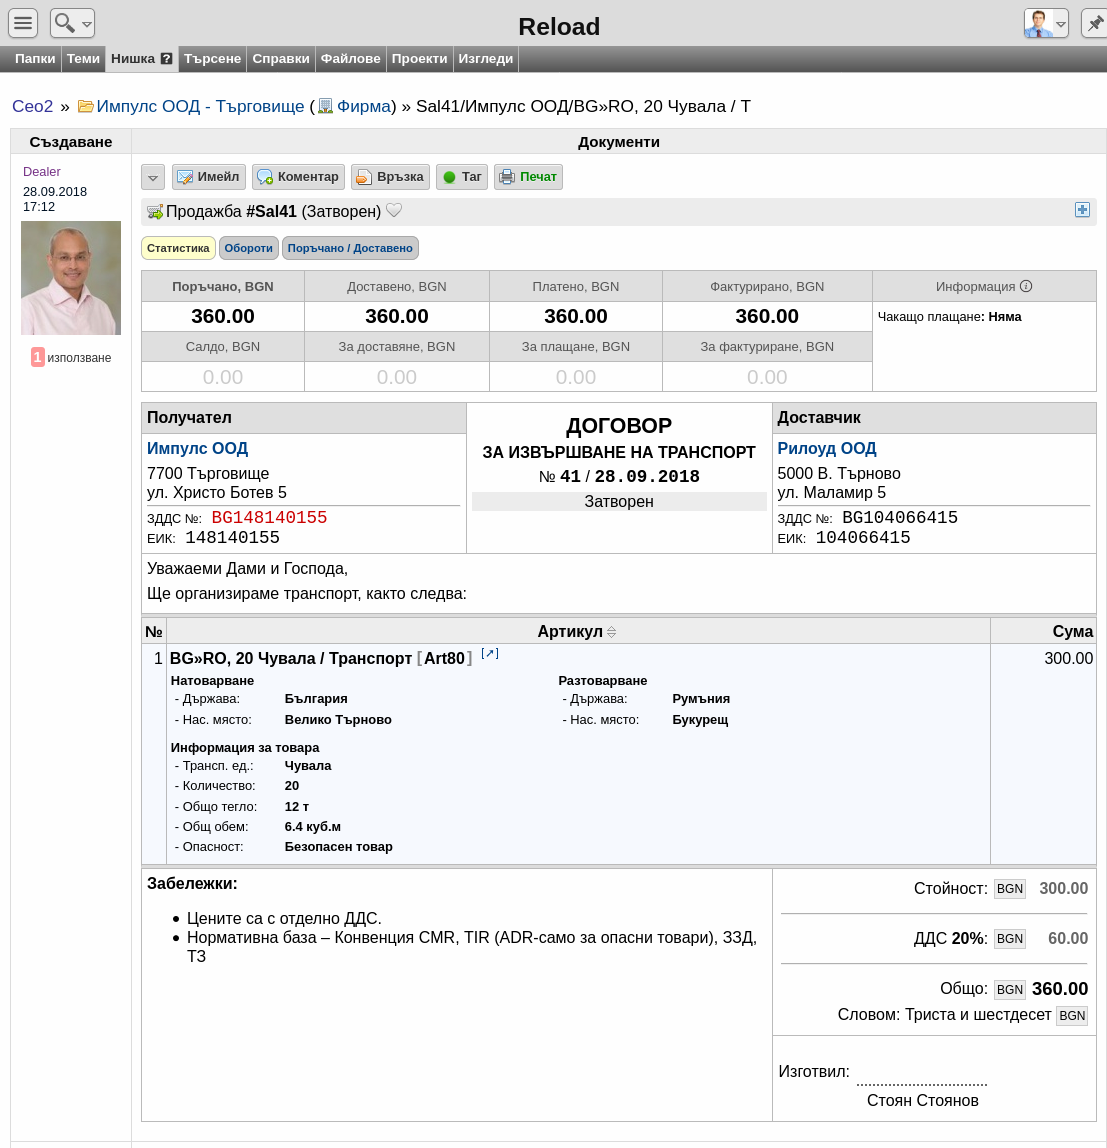This screenshot has width=1107, height=1148.
Task: Click the loading city Велико Търново
Action: pyautogui.click(x=338, y=720)
